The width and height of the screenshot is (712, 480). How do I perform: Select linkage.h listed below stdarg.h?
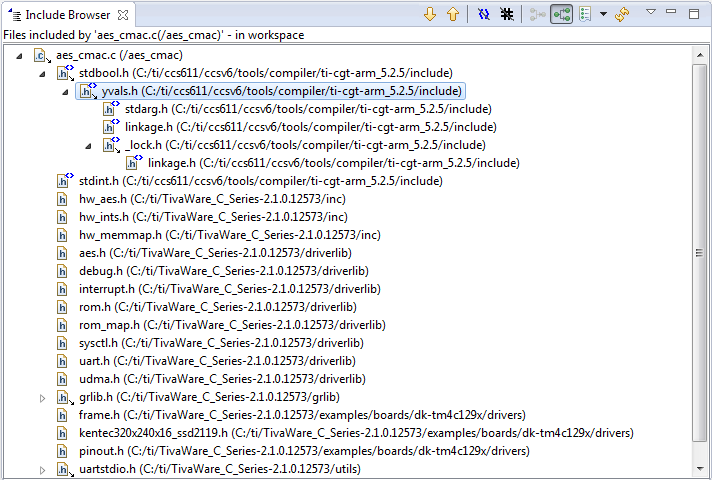311,127
